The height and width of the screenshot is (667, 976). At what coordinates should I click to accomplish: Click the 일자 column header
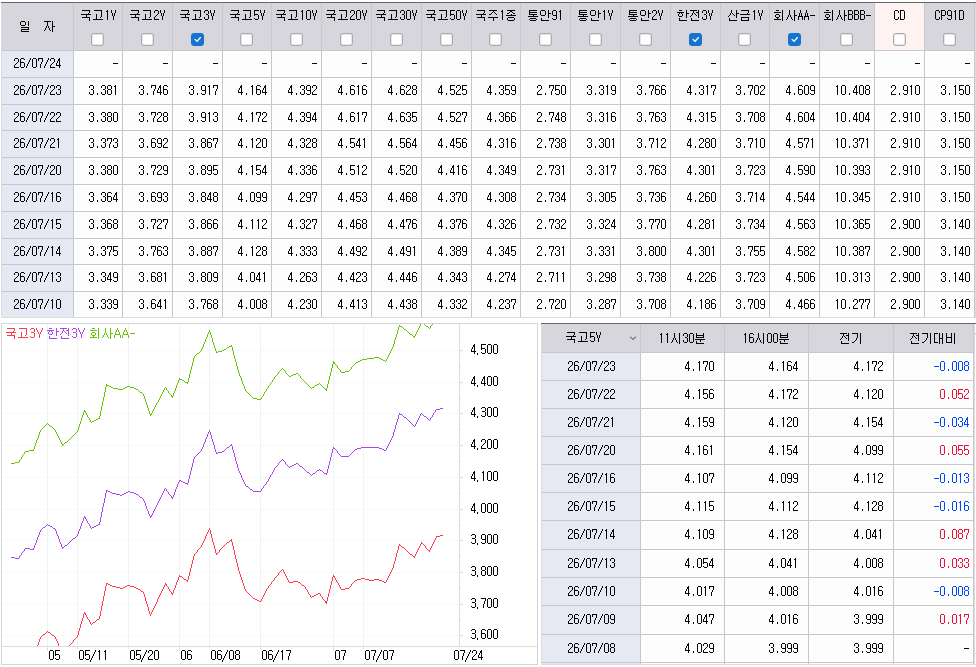coord(37,26)
